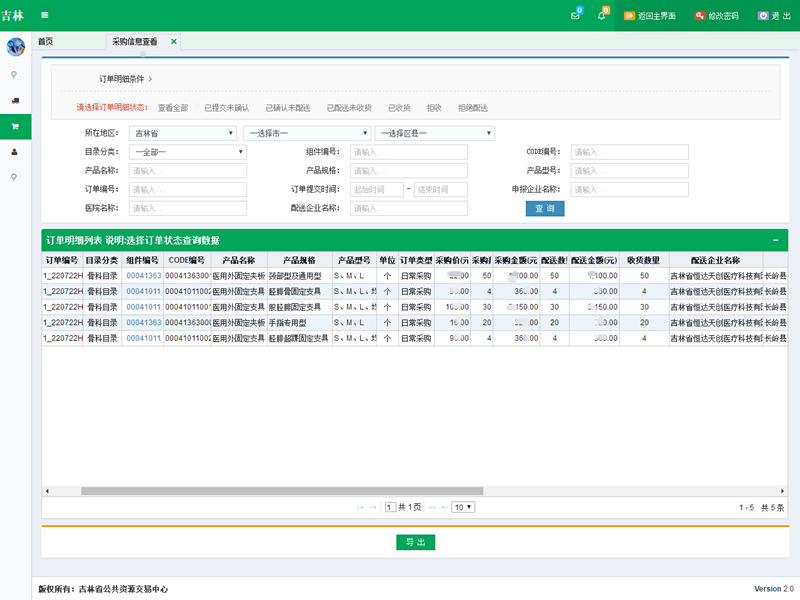Viewport: 800px width, 600px height.
Task: Switch to the 首页 tab
Action: [45, 41]
